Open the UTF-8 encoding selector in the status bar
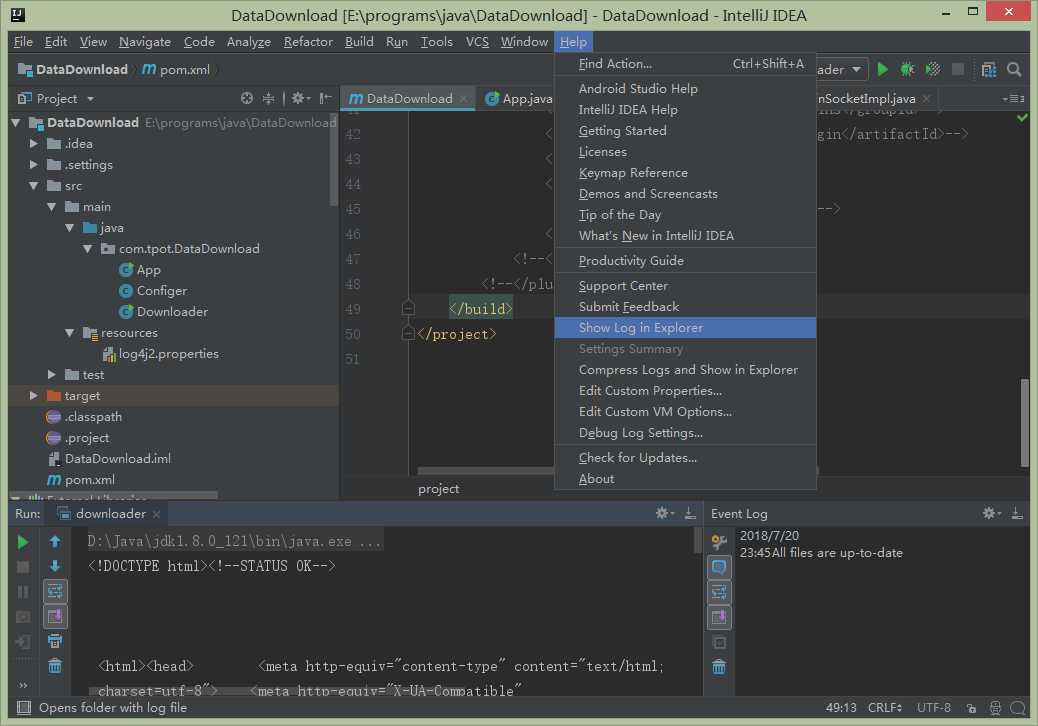This screenshot has height=726, width=1038. click(x=933, y=708)
